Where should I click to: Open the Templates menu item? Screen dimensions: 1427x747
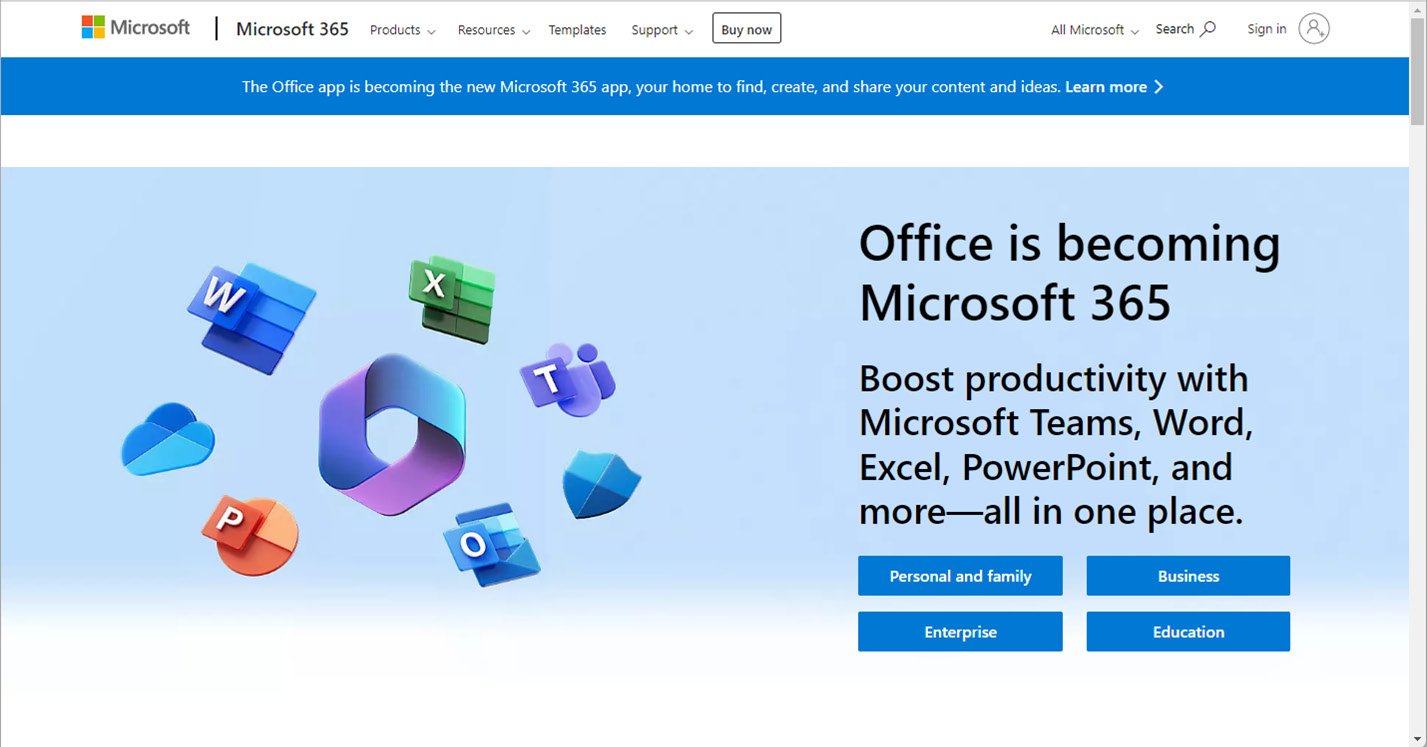point(577,30)
